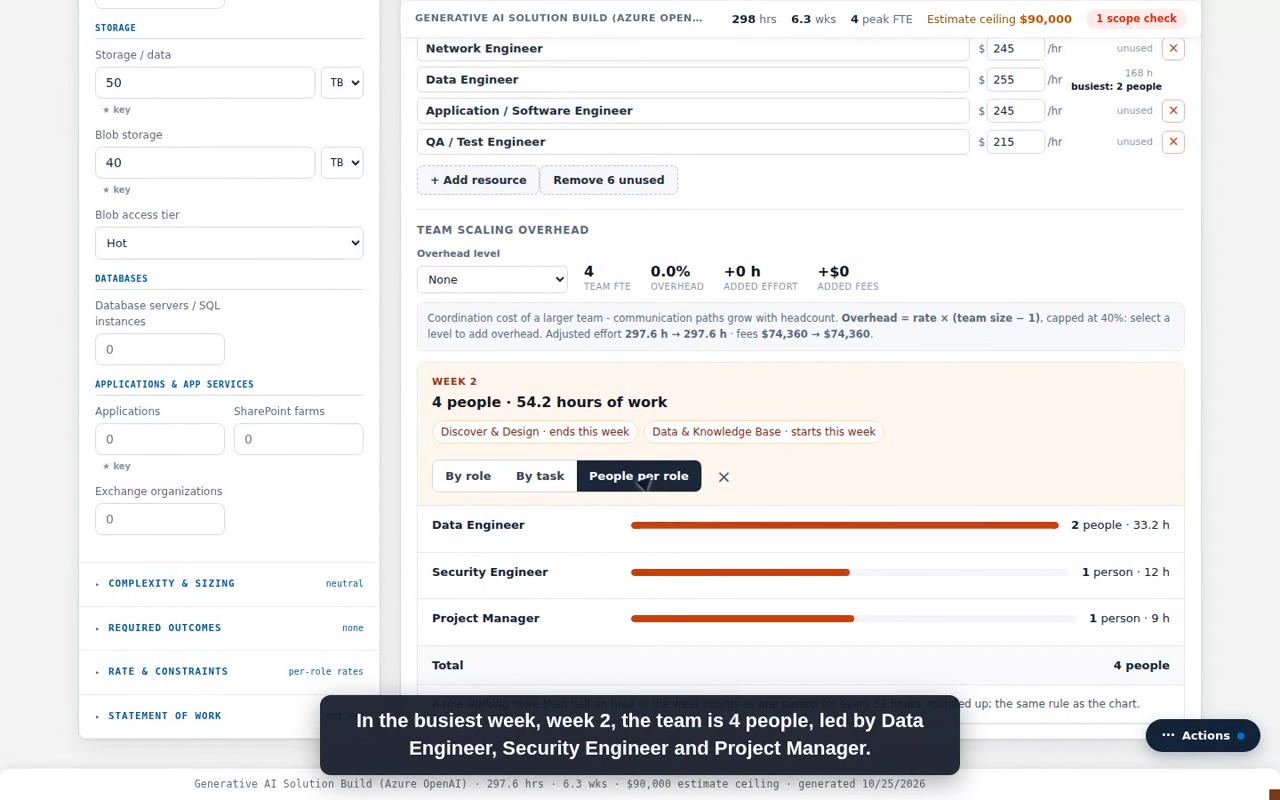Click the Data Engineer staffing bar
Image resolution: width=1280 pixels, height=800 pixels.
coord(845,525)
